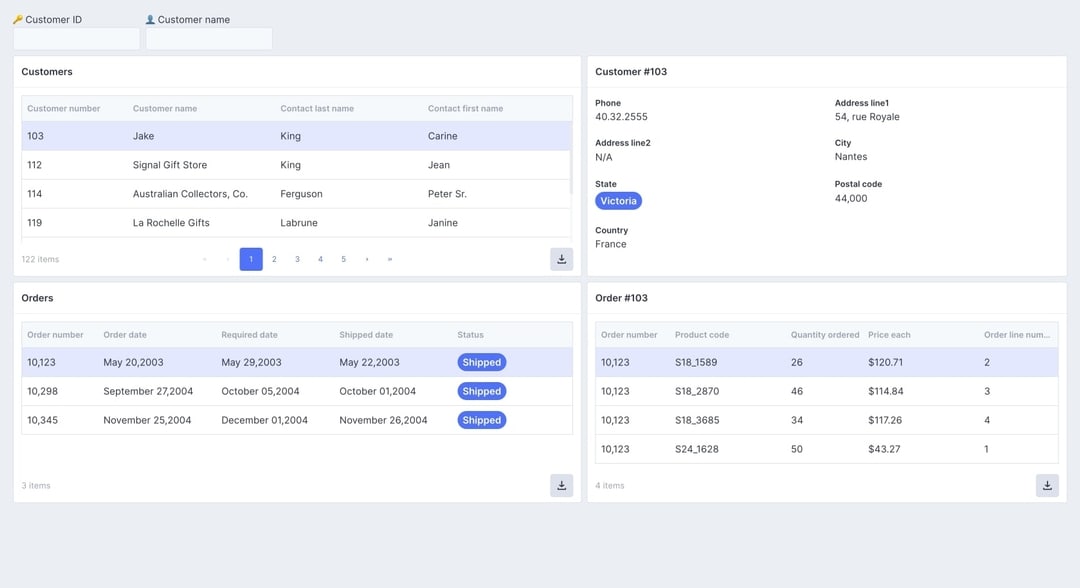Screen dimensions: 1080x588
Task: Select page 3 in Customers pagination
Action: coord(298,260)
